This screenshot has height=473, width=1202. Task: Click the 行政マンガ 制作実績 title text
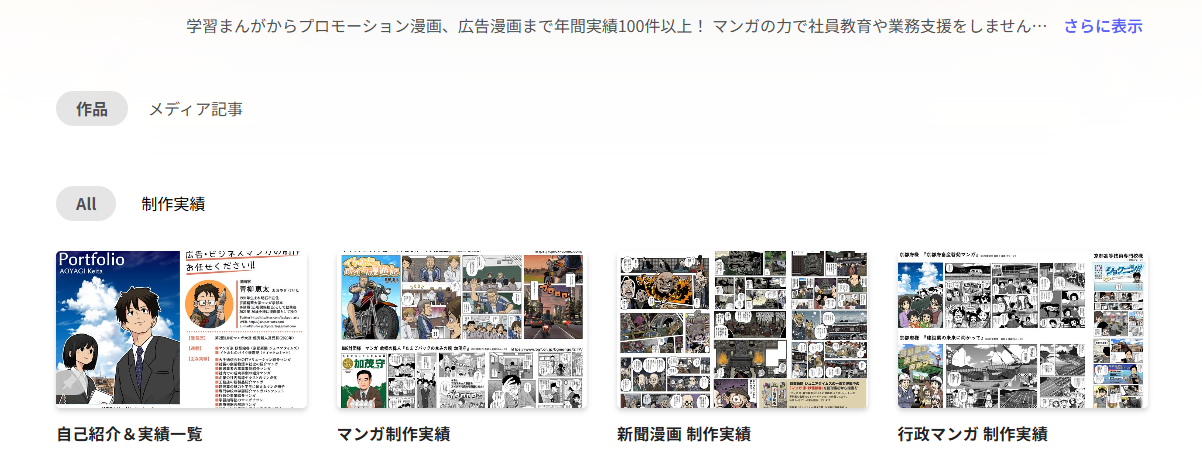972,434
